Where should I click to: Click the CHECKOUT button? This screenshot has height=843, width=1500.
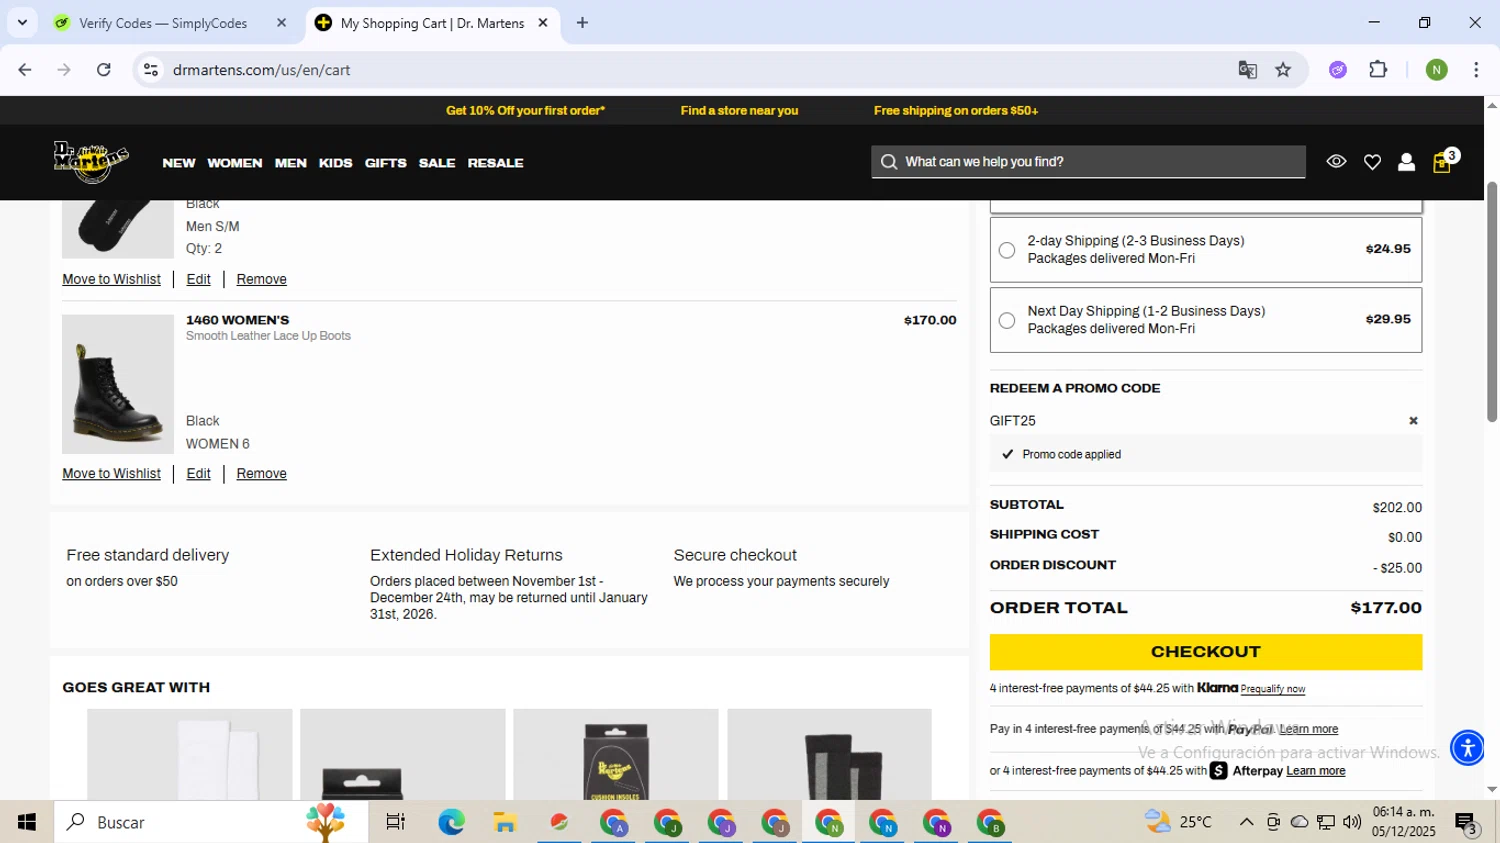(1206, 652)
